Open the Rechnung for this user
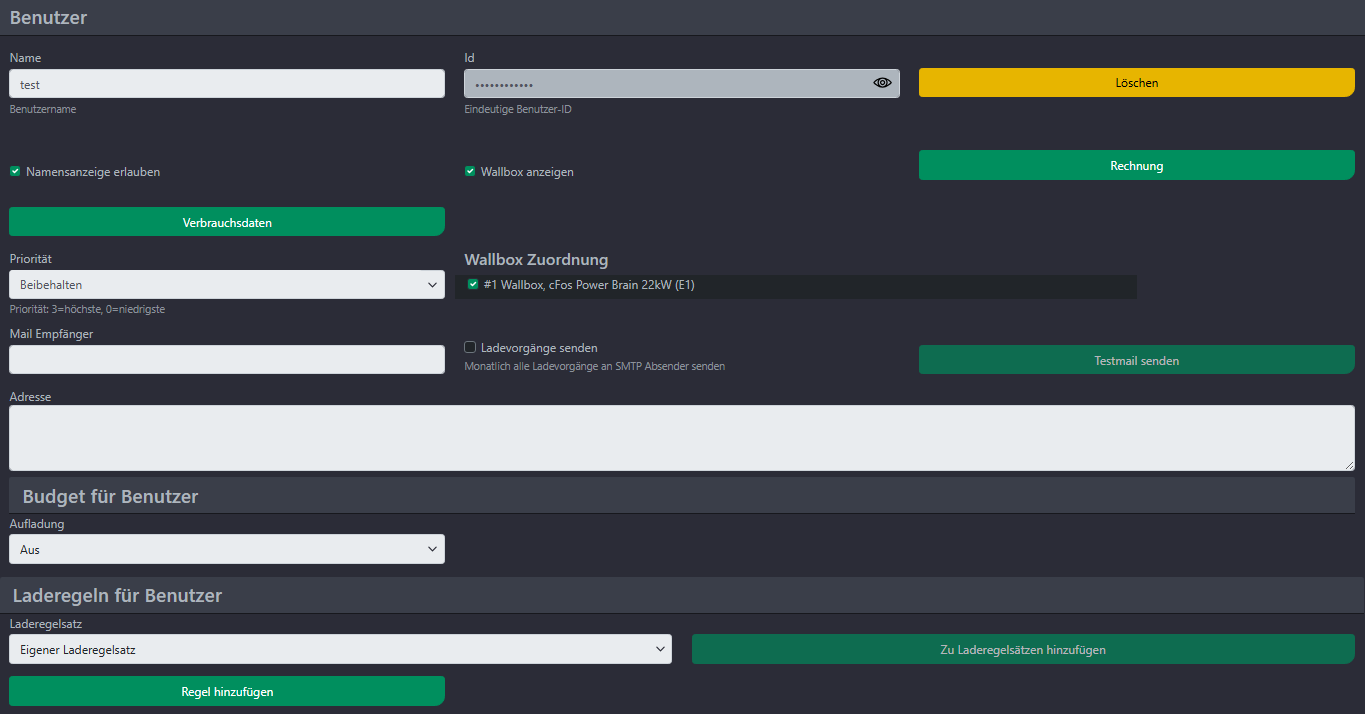Viewport: 1365px width, 714px height. 1136,165
